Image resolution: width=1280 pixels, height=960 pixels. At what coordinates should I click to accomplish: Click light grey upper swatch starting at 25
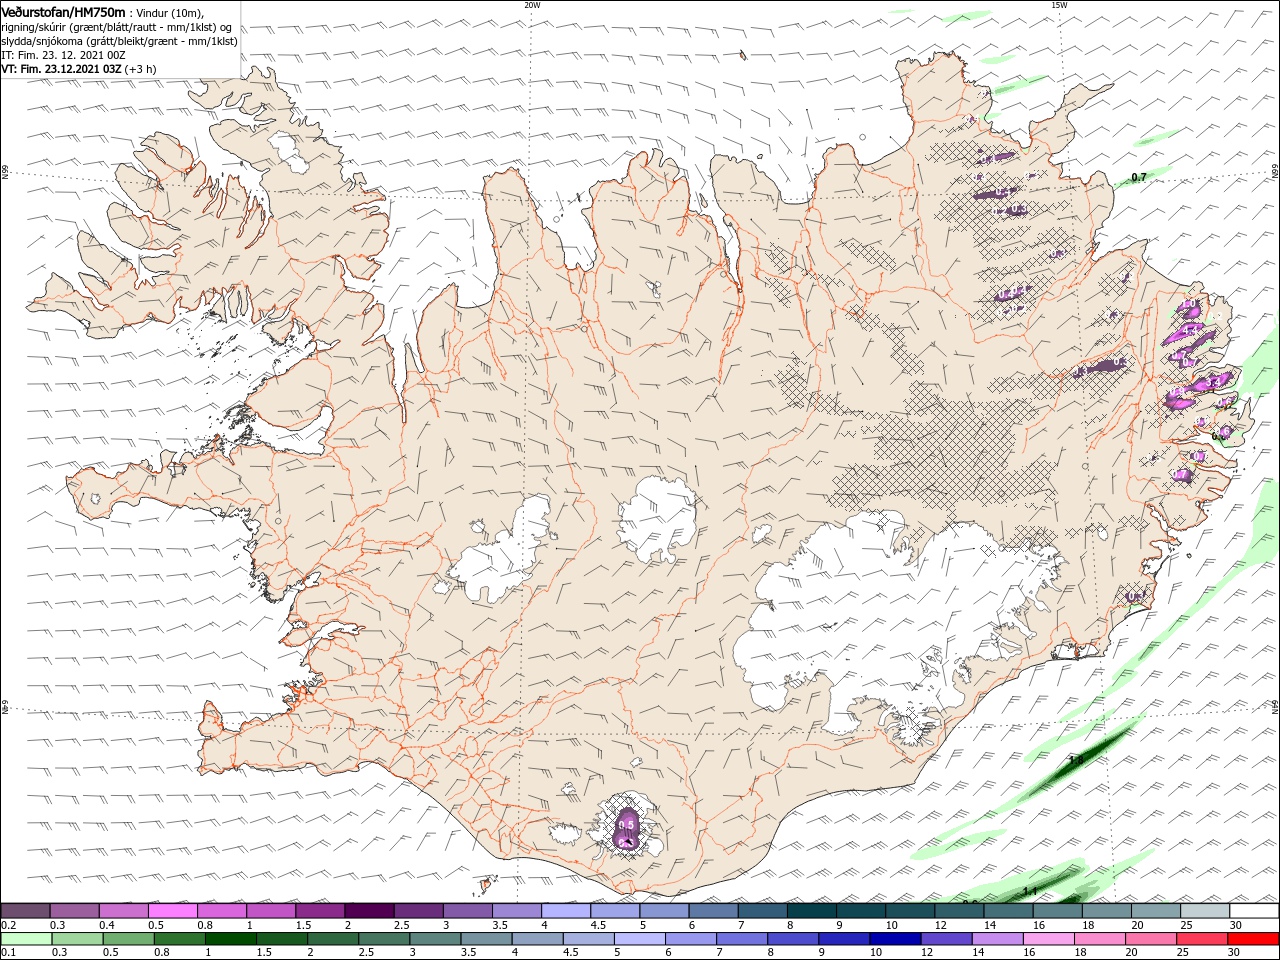pyautogui.click(x=1204, y=910)
